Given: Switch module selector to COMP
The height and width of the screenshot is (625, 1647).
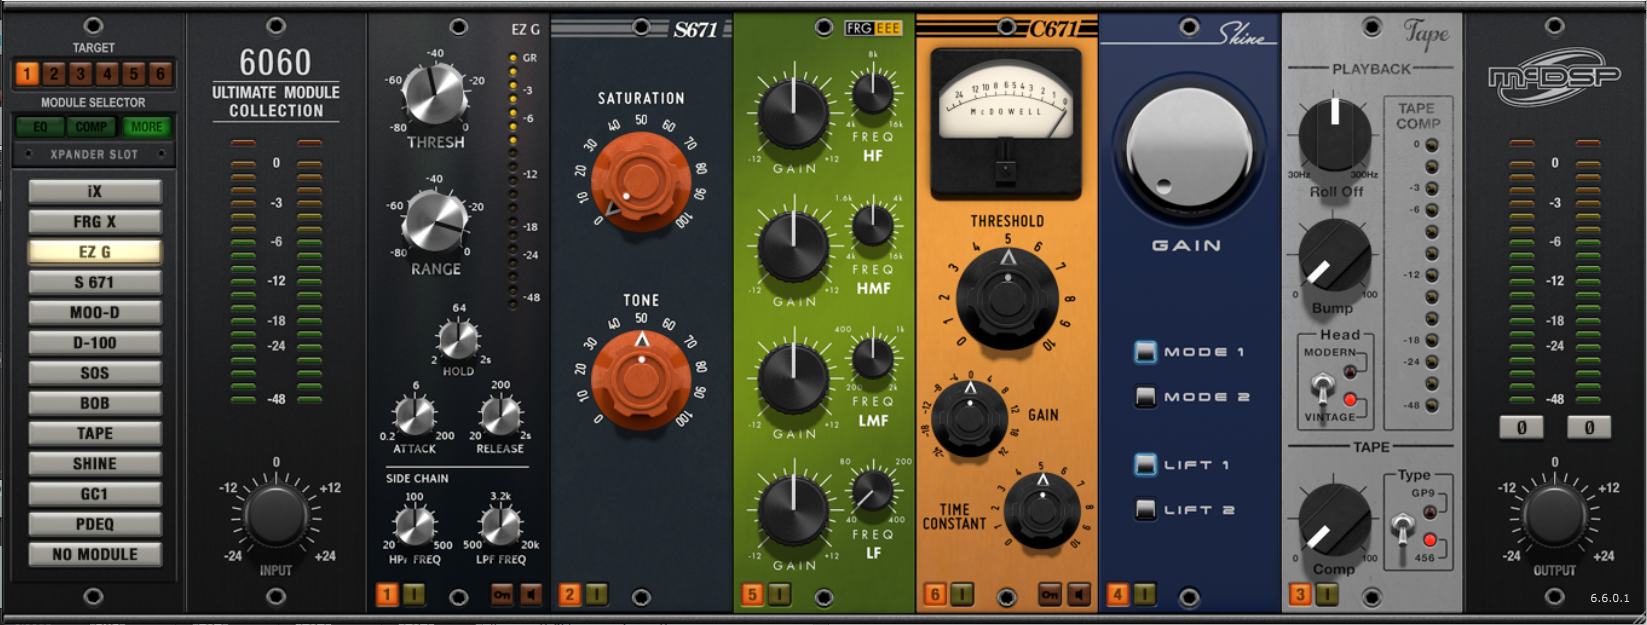Looking at the screenshot, I should [92, 127].
